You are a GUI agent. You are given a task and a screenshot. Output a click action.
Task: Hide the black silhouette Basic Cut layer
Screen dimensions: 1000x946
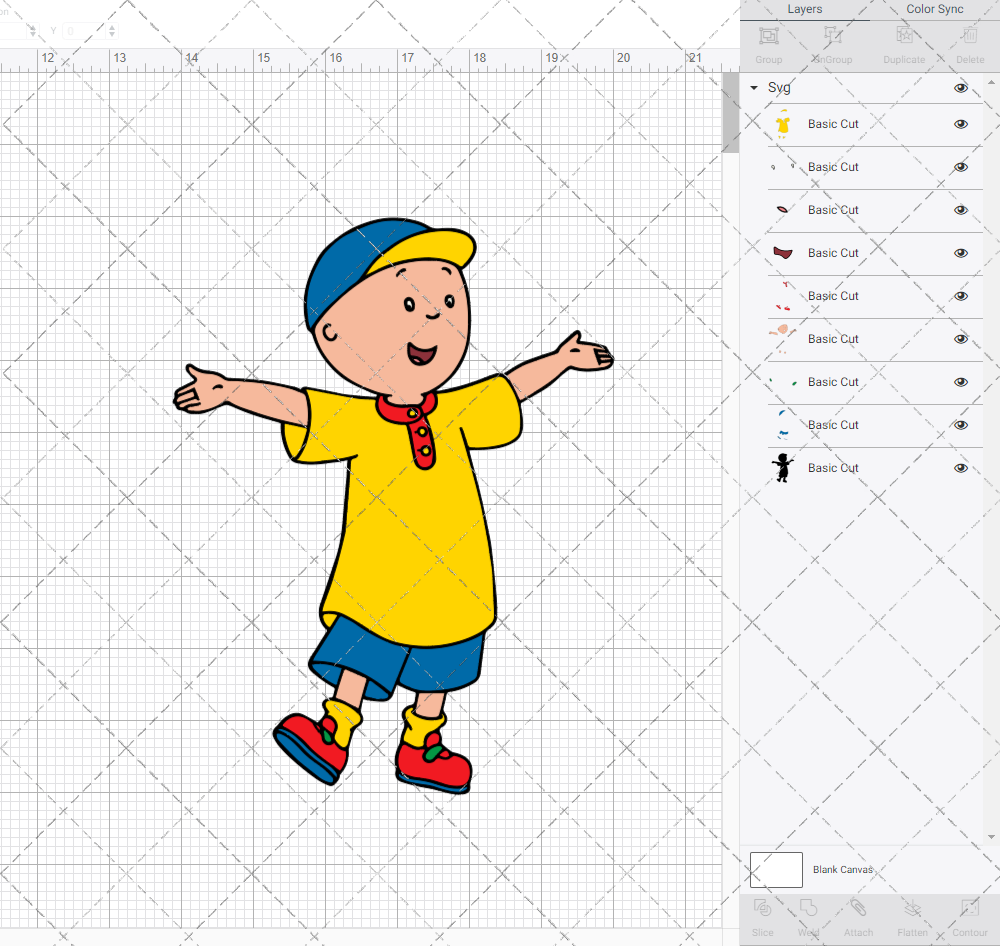click(x=960, y=468)
